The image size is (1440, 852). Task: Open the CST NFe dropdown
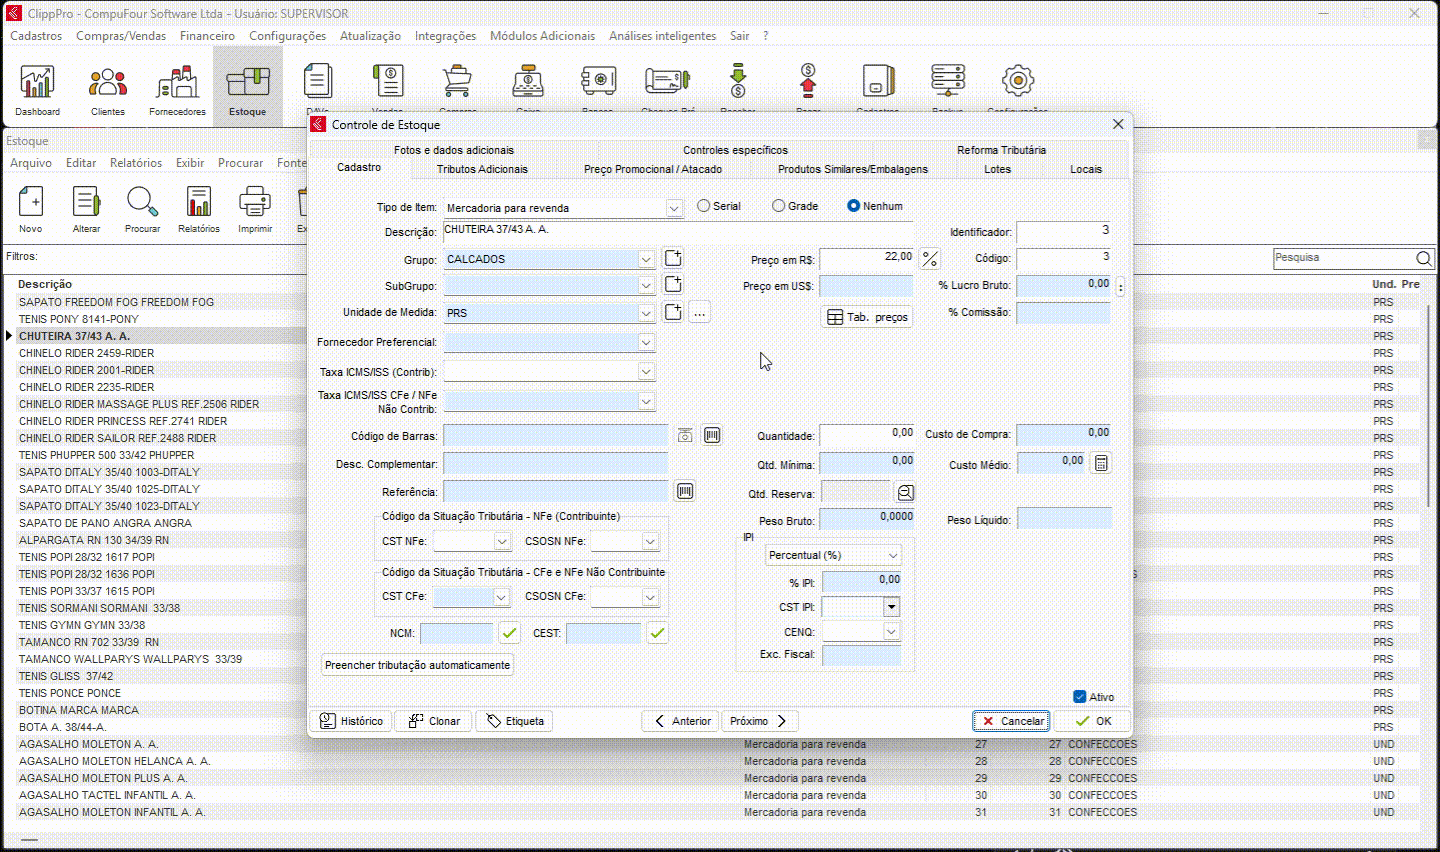[502, 541]
